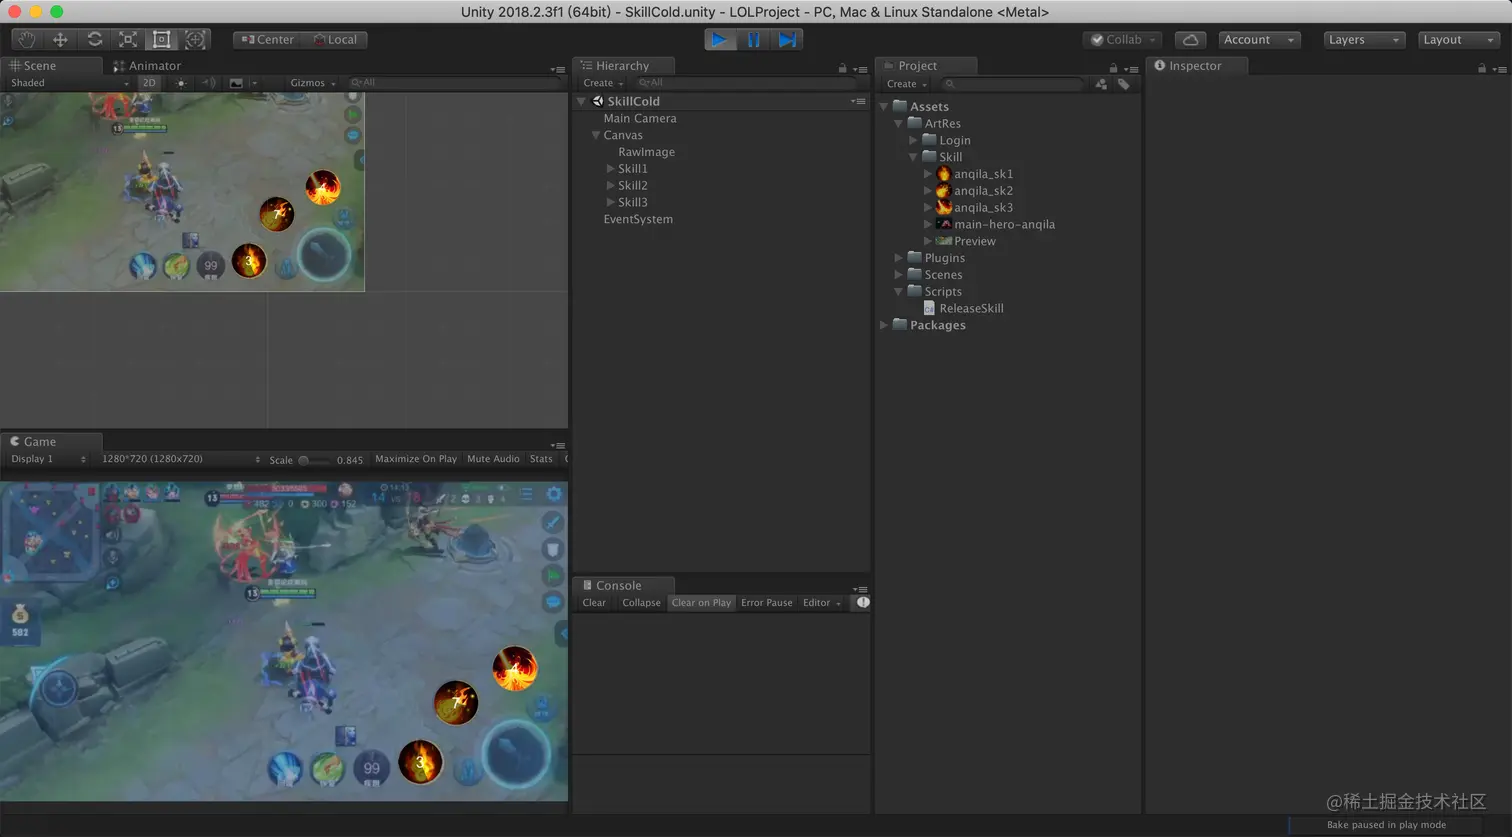
Task: Open the Account dropdown
Action: 1259,40
